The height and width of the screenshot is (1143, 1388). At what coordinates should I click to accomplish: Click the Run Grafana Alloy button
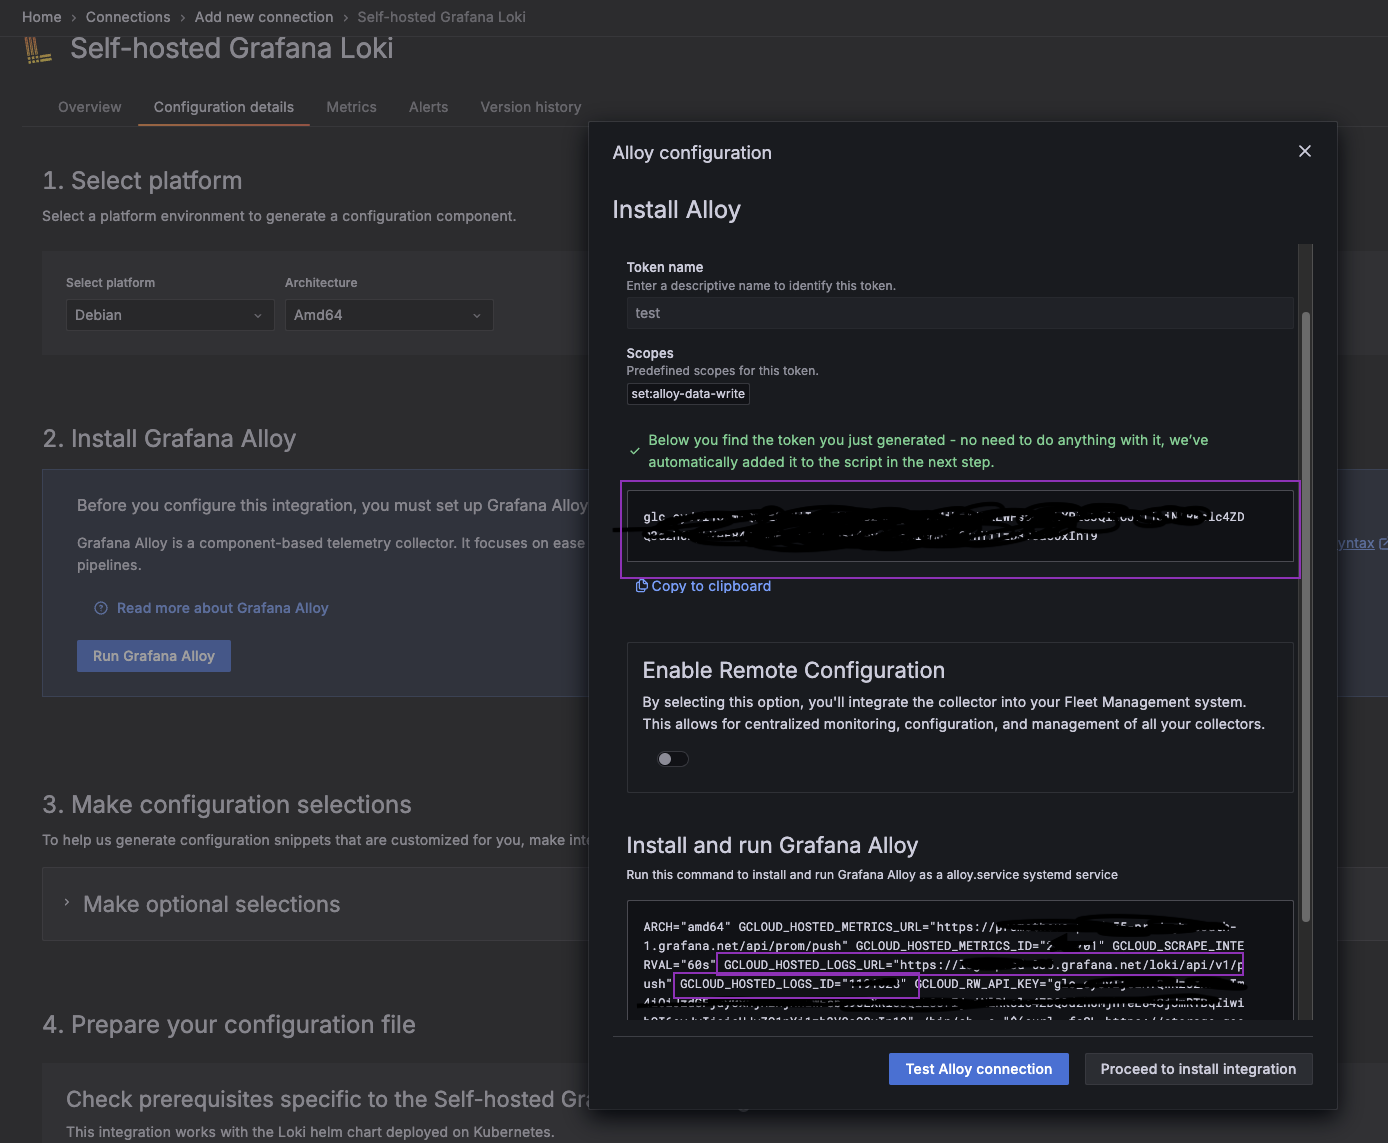154,656
